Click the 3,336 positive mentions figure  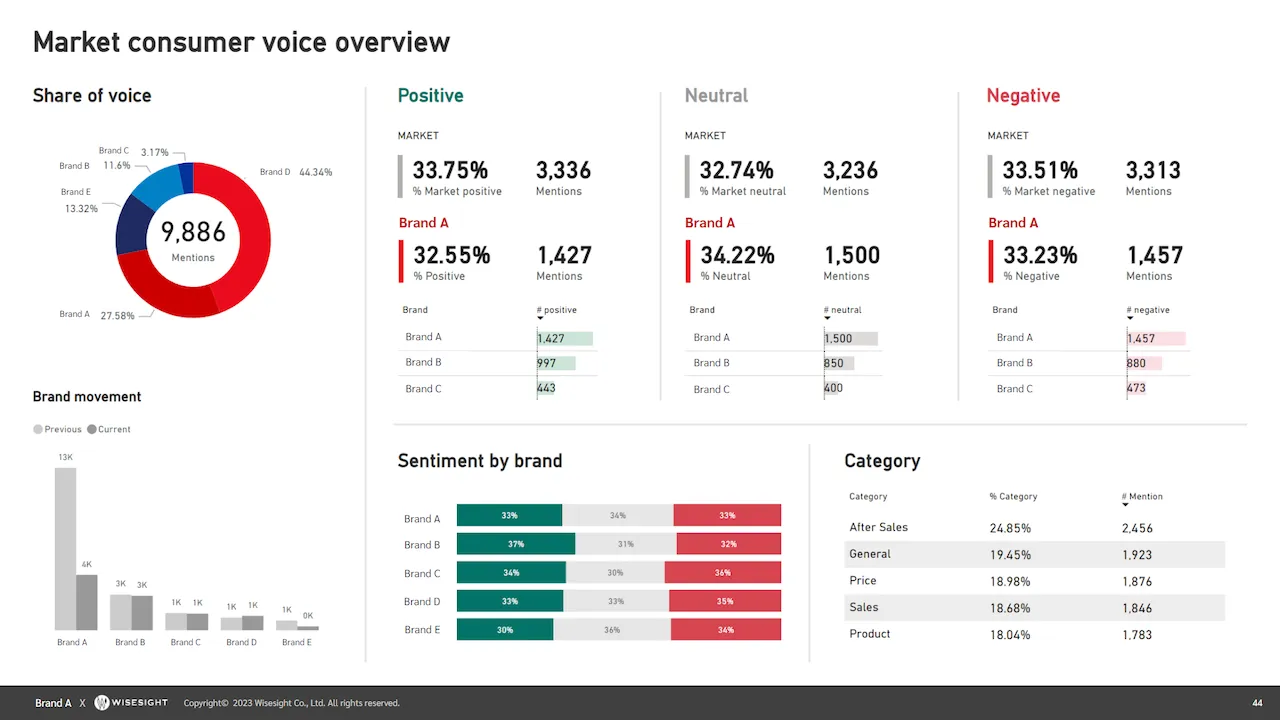[x=564, y=170]
